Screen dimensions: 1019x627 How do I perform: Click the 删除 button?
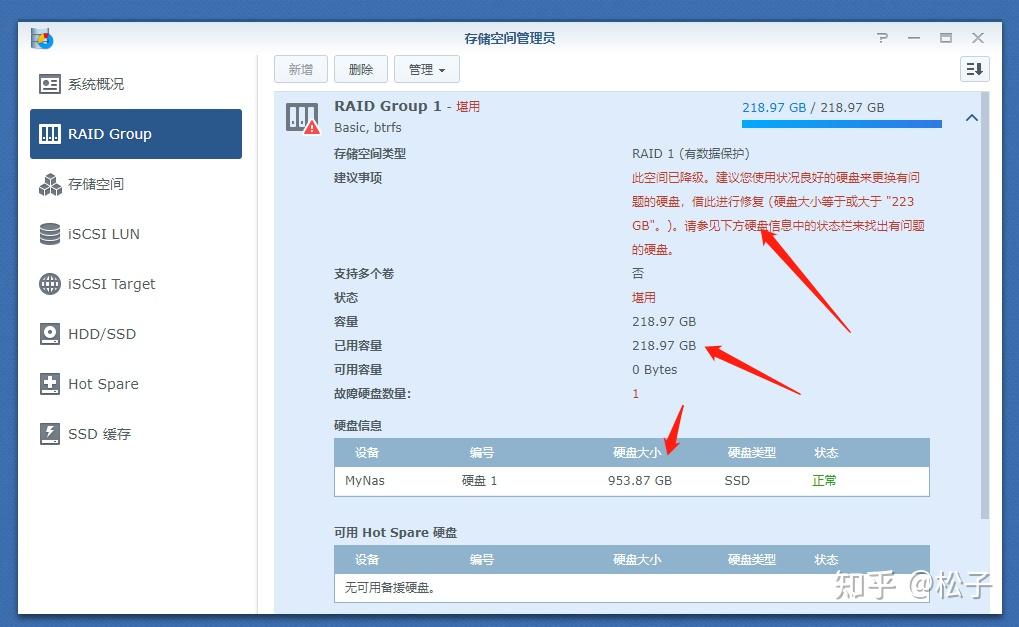coord(360,69)
